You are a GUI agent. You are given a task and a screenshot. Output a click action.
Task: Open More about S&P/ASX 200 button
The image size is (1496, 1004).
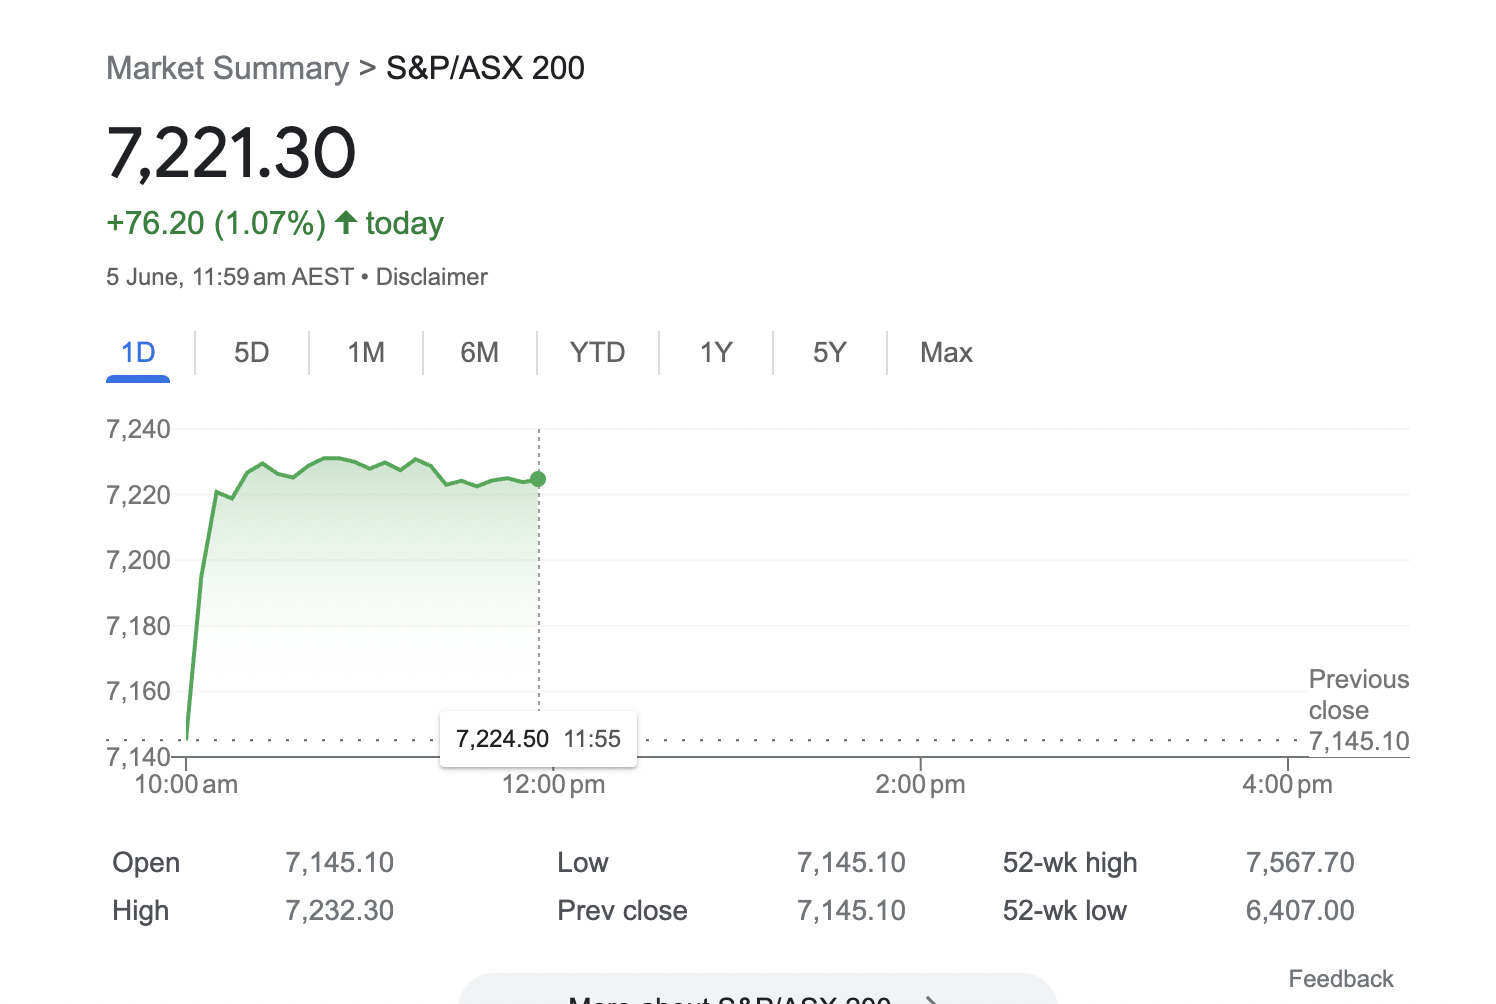[757, 990]
